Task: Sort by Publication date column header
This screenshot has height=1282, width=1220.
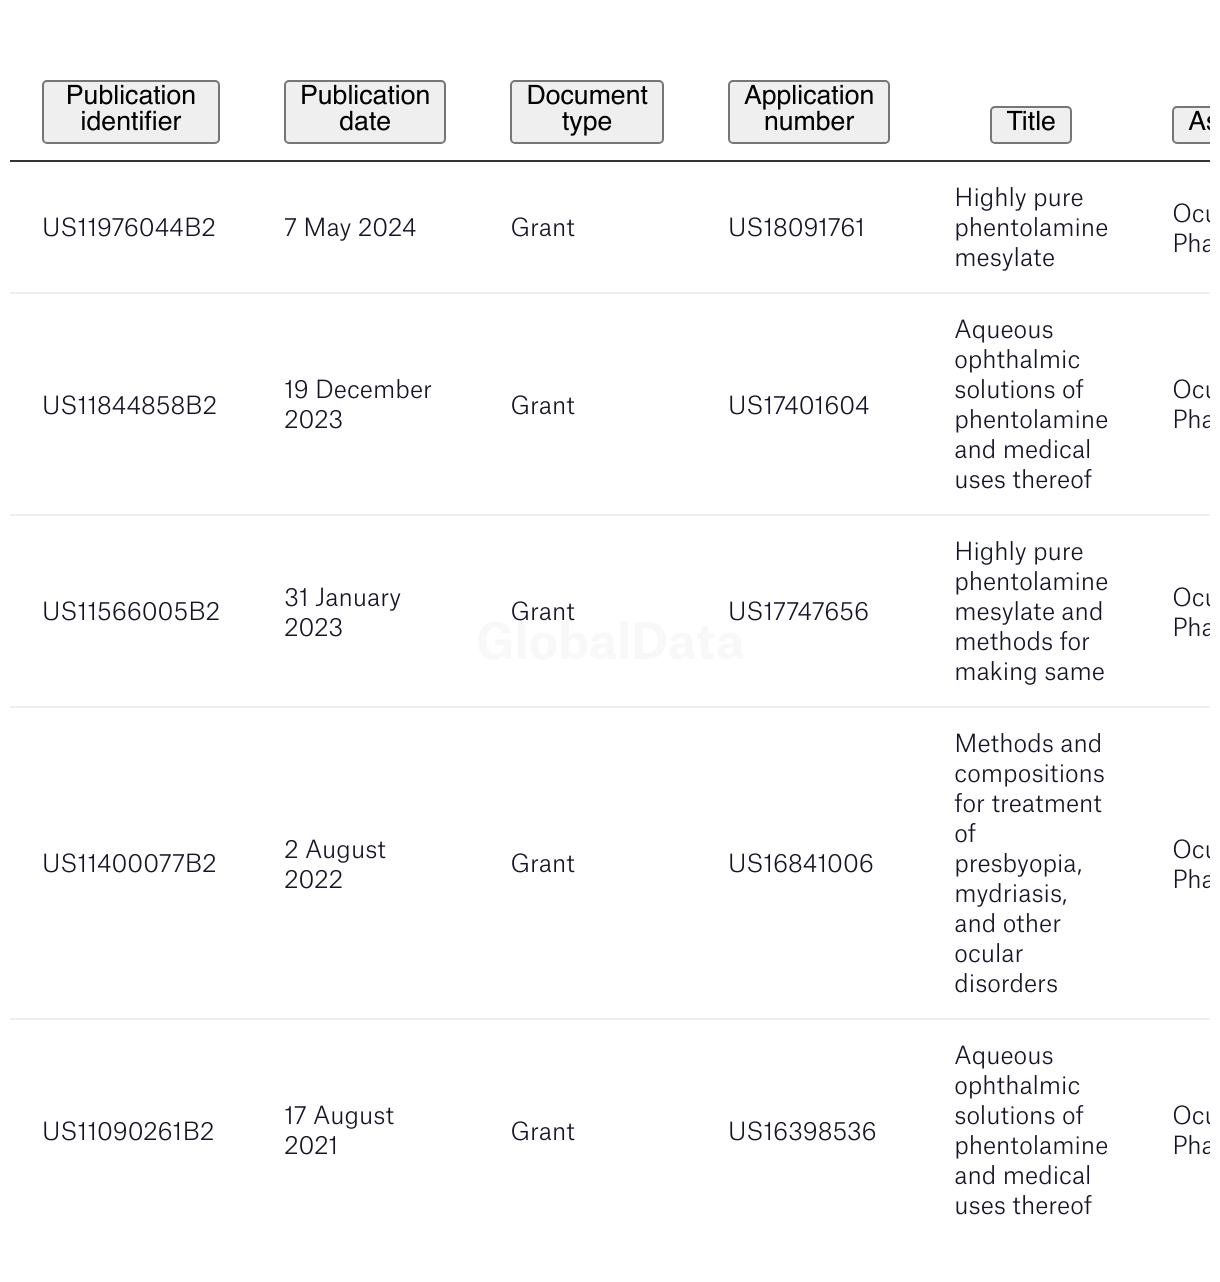Action: point(365,112)
